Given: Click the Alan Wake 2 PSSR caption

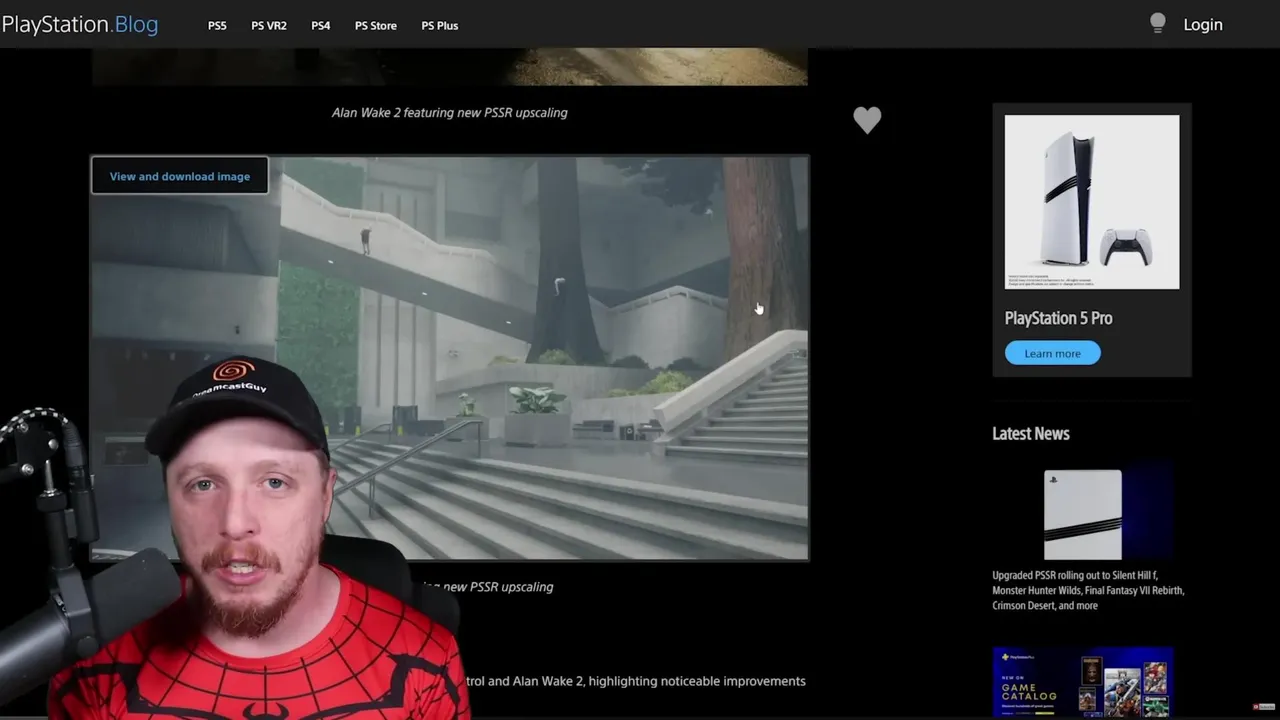Looking at the screenshot, I should [450, 113].
